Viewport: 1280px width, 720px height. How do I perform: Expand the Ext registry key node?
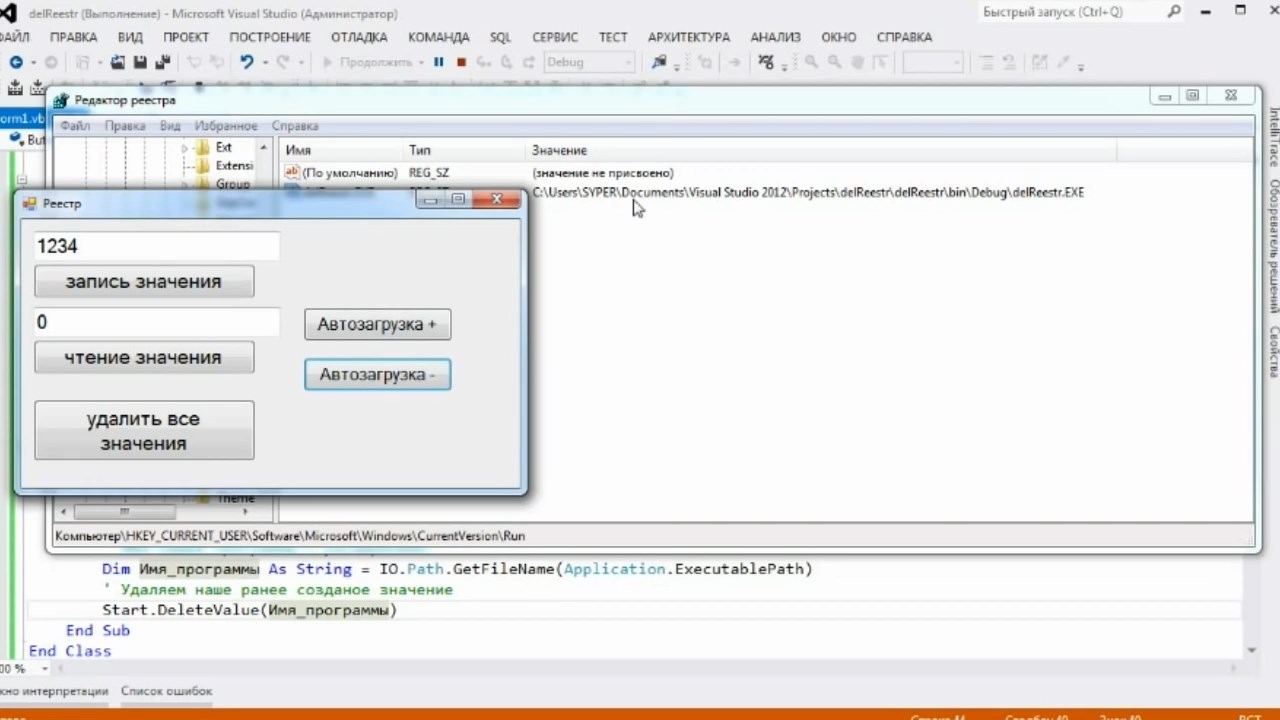pos(185,148)
